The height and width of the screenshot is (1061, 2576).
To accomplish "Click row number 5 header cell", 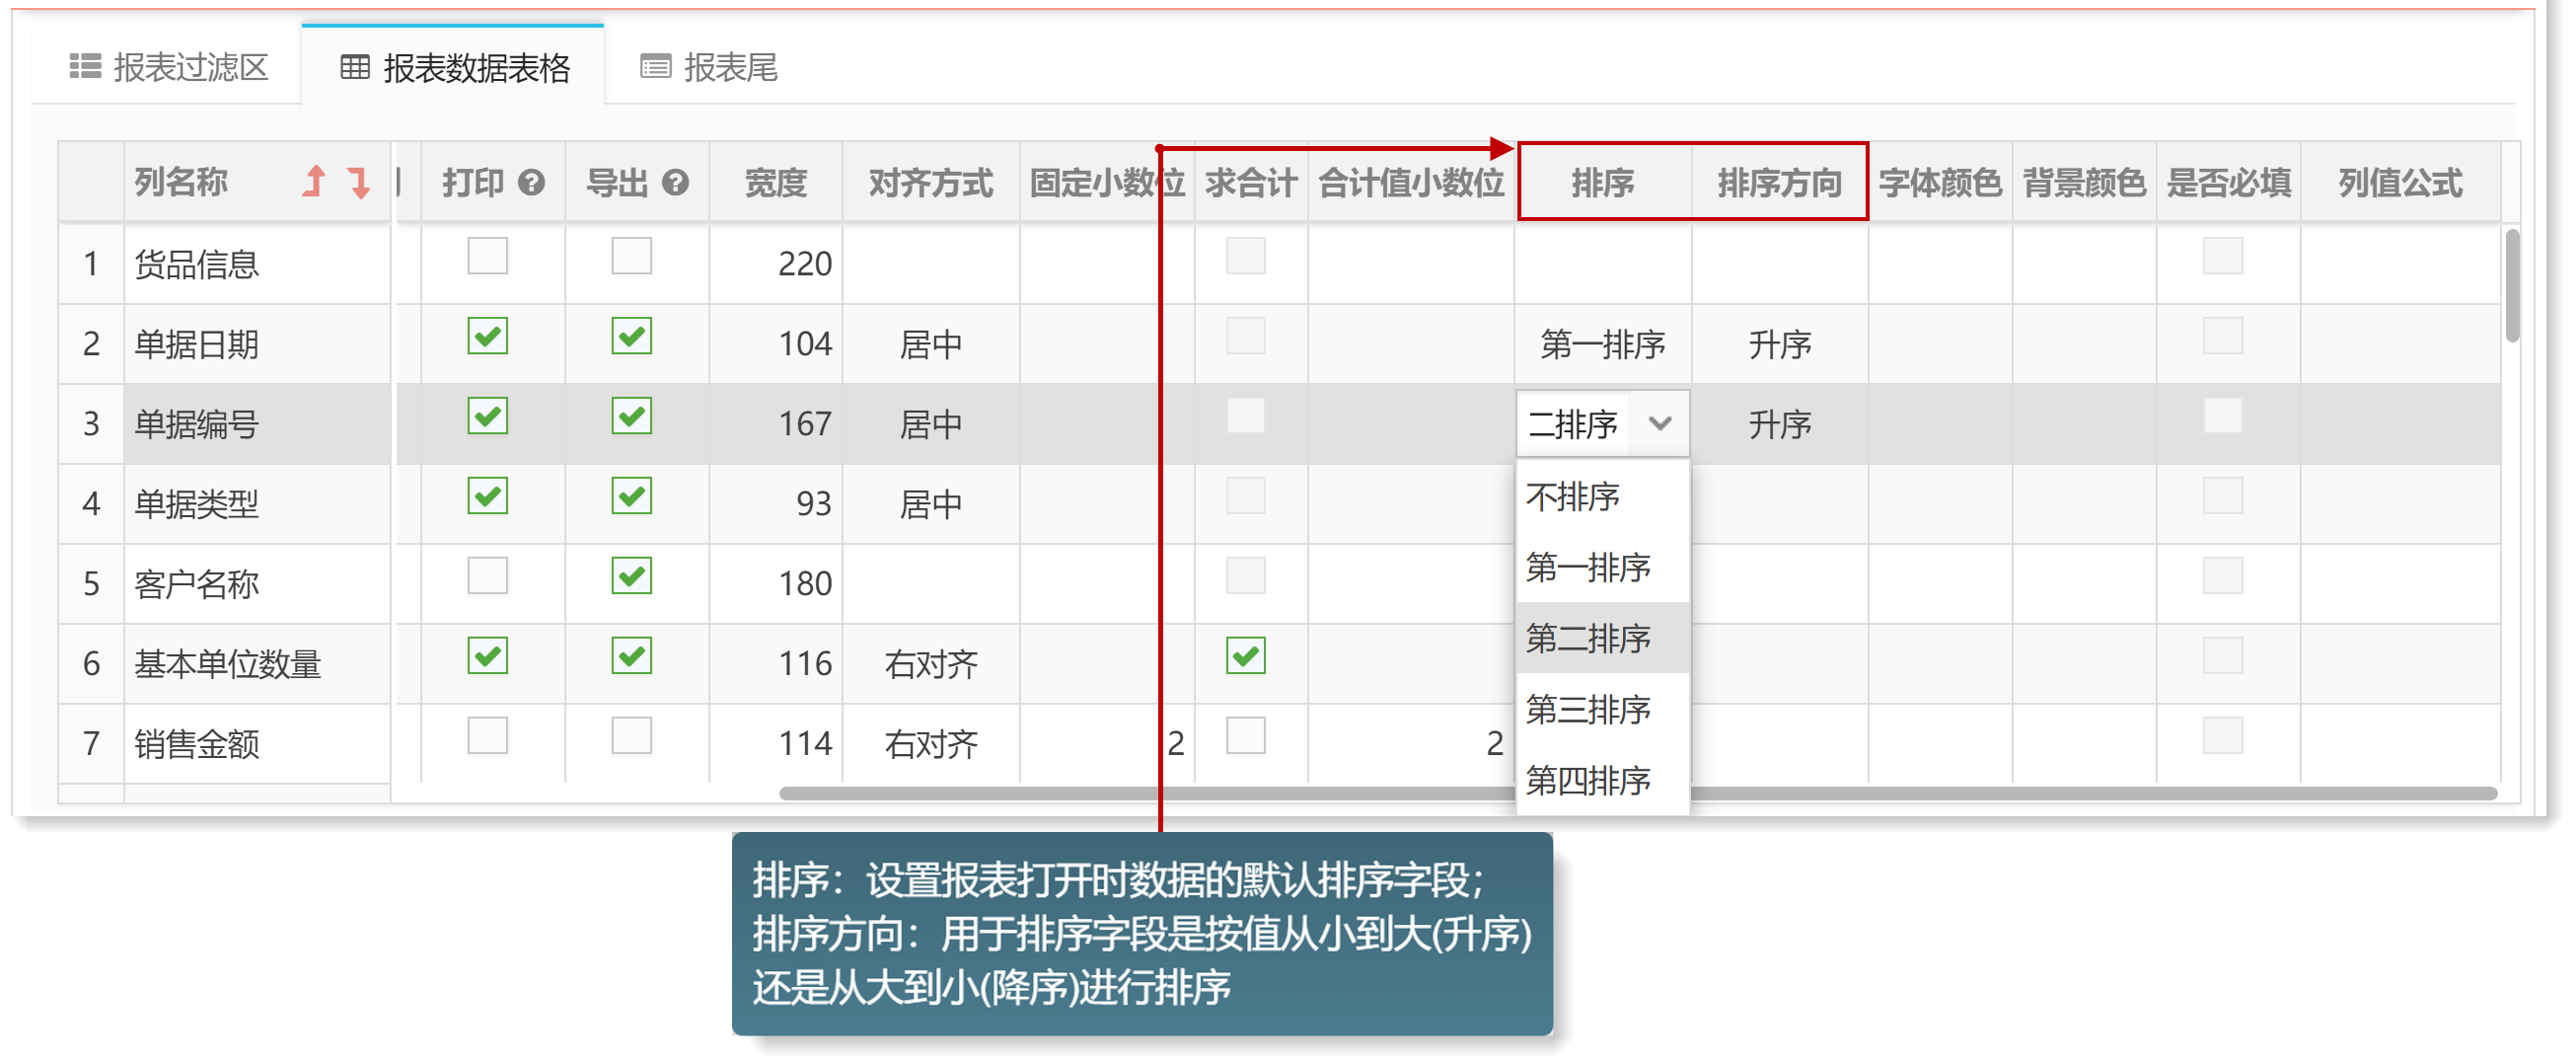I will click(91, 584).
